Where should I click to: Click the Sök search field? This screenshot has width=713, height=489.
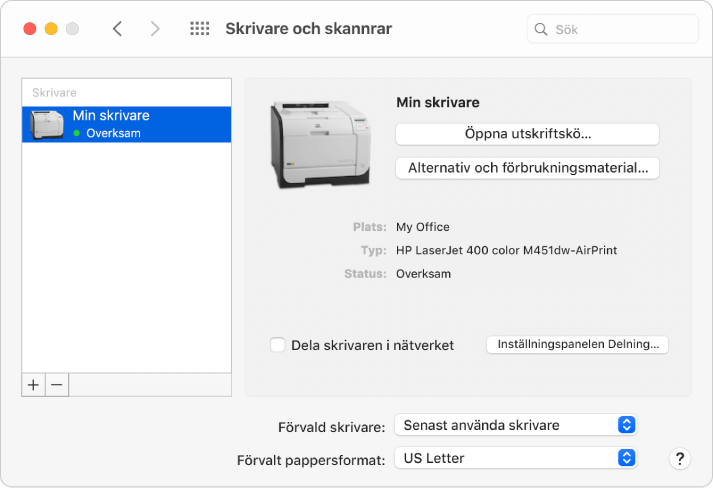click(x=613, y=29)
